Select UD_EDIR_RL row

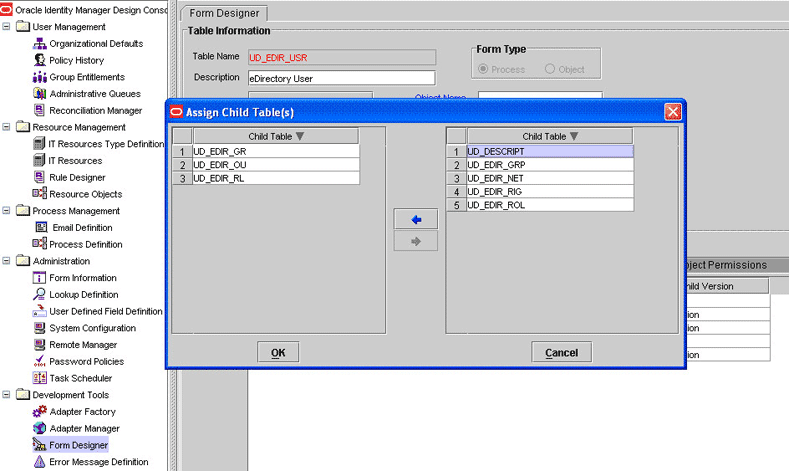(x=276, y=179)
